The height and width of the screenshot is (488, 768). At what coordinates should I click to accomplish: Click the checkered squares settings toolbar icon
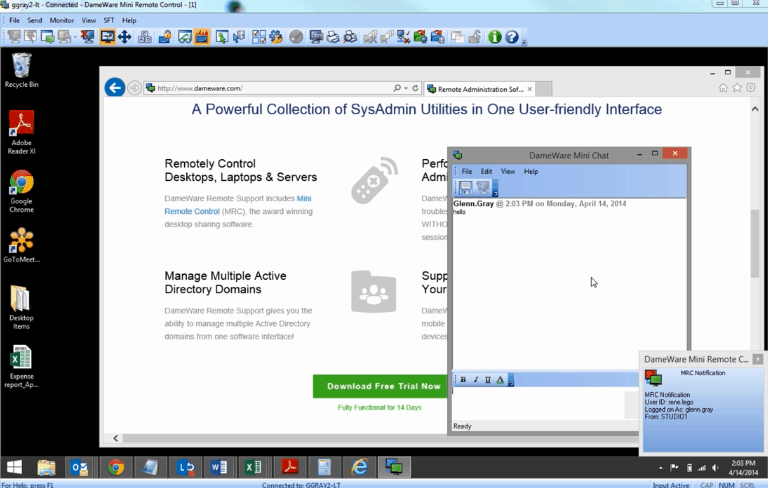click(x=259, y=37)
